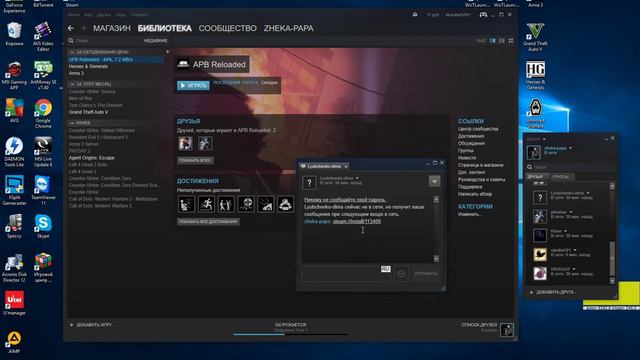Open DAEMON Tools Lite desktop icon
The height and width of the screenshot is (360, 640).
pos(14,151)
